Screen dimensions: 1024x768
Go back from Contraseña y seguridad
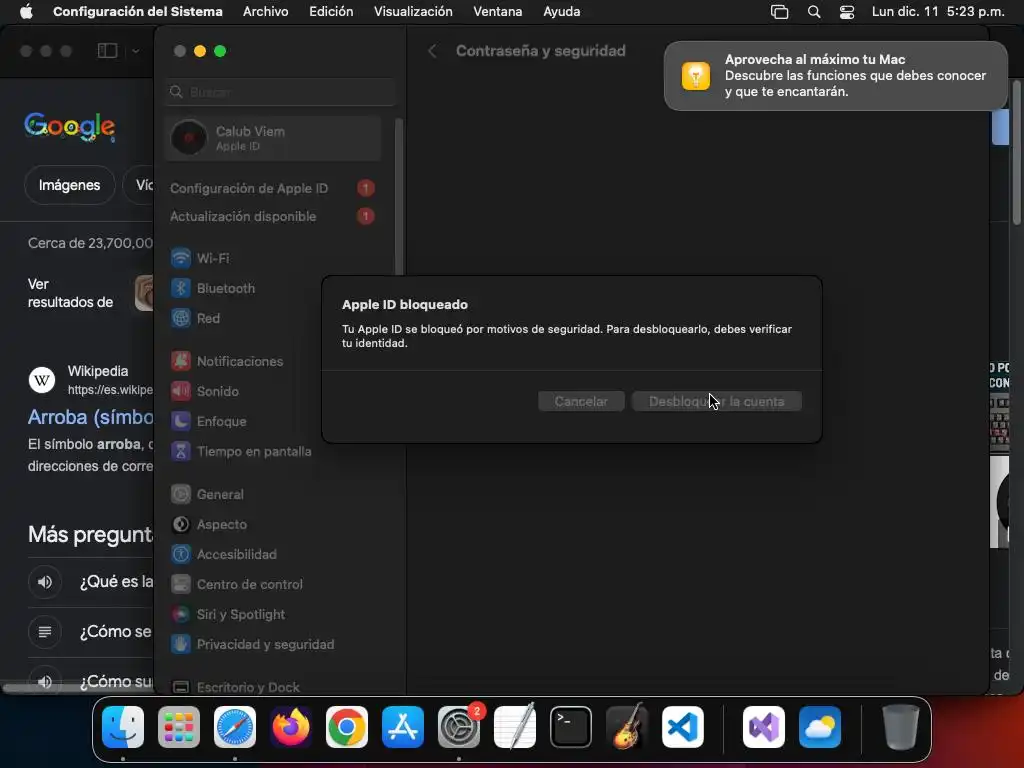pos(432,51)
